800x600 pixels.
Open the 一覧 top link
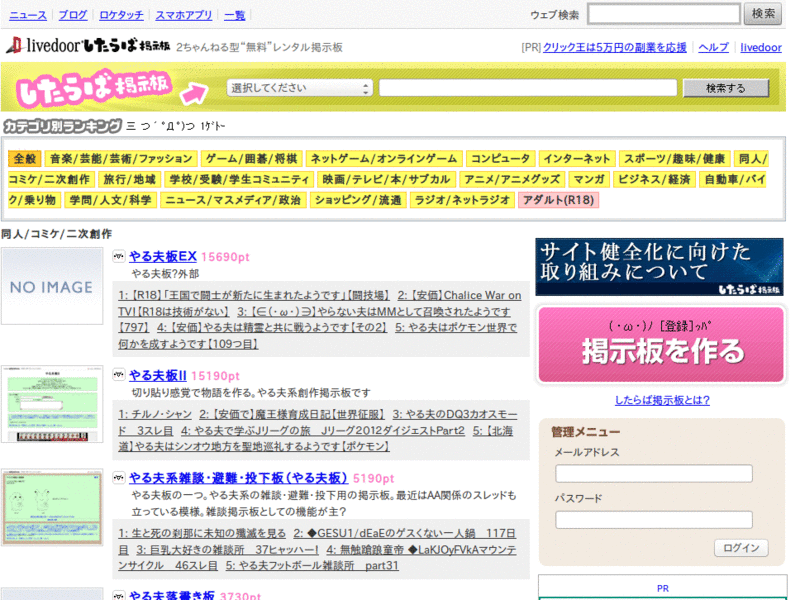click(235, 15)
